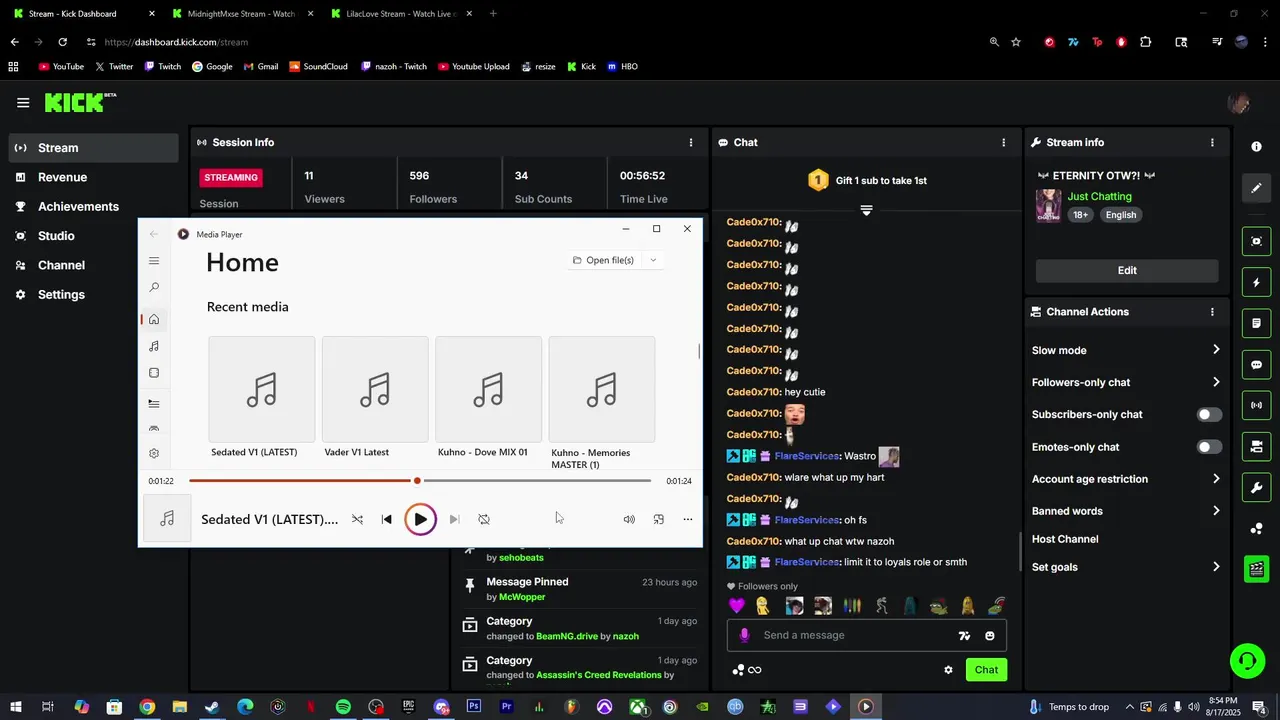Click Open file(s) button in Media Player

(x=603, y=260)
